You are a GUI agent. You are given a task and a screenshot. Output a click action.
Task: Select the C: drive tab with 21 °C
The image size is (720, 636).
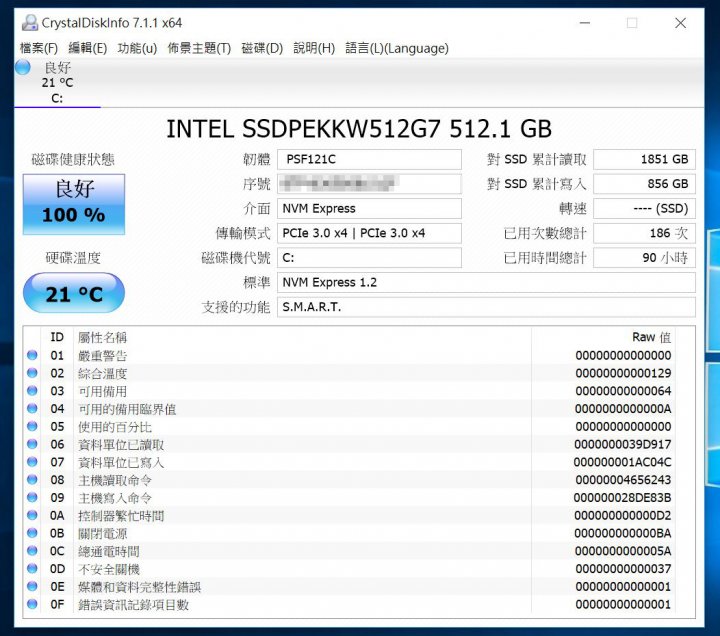coord(57,83)
